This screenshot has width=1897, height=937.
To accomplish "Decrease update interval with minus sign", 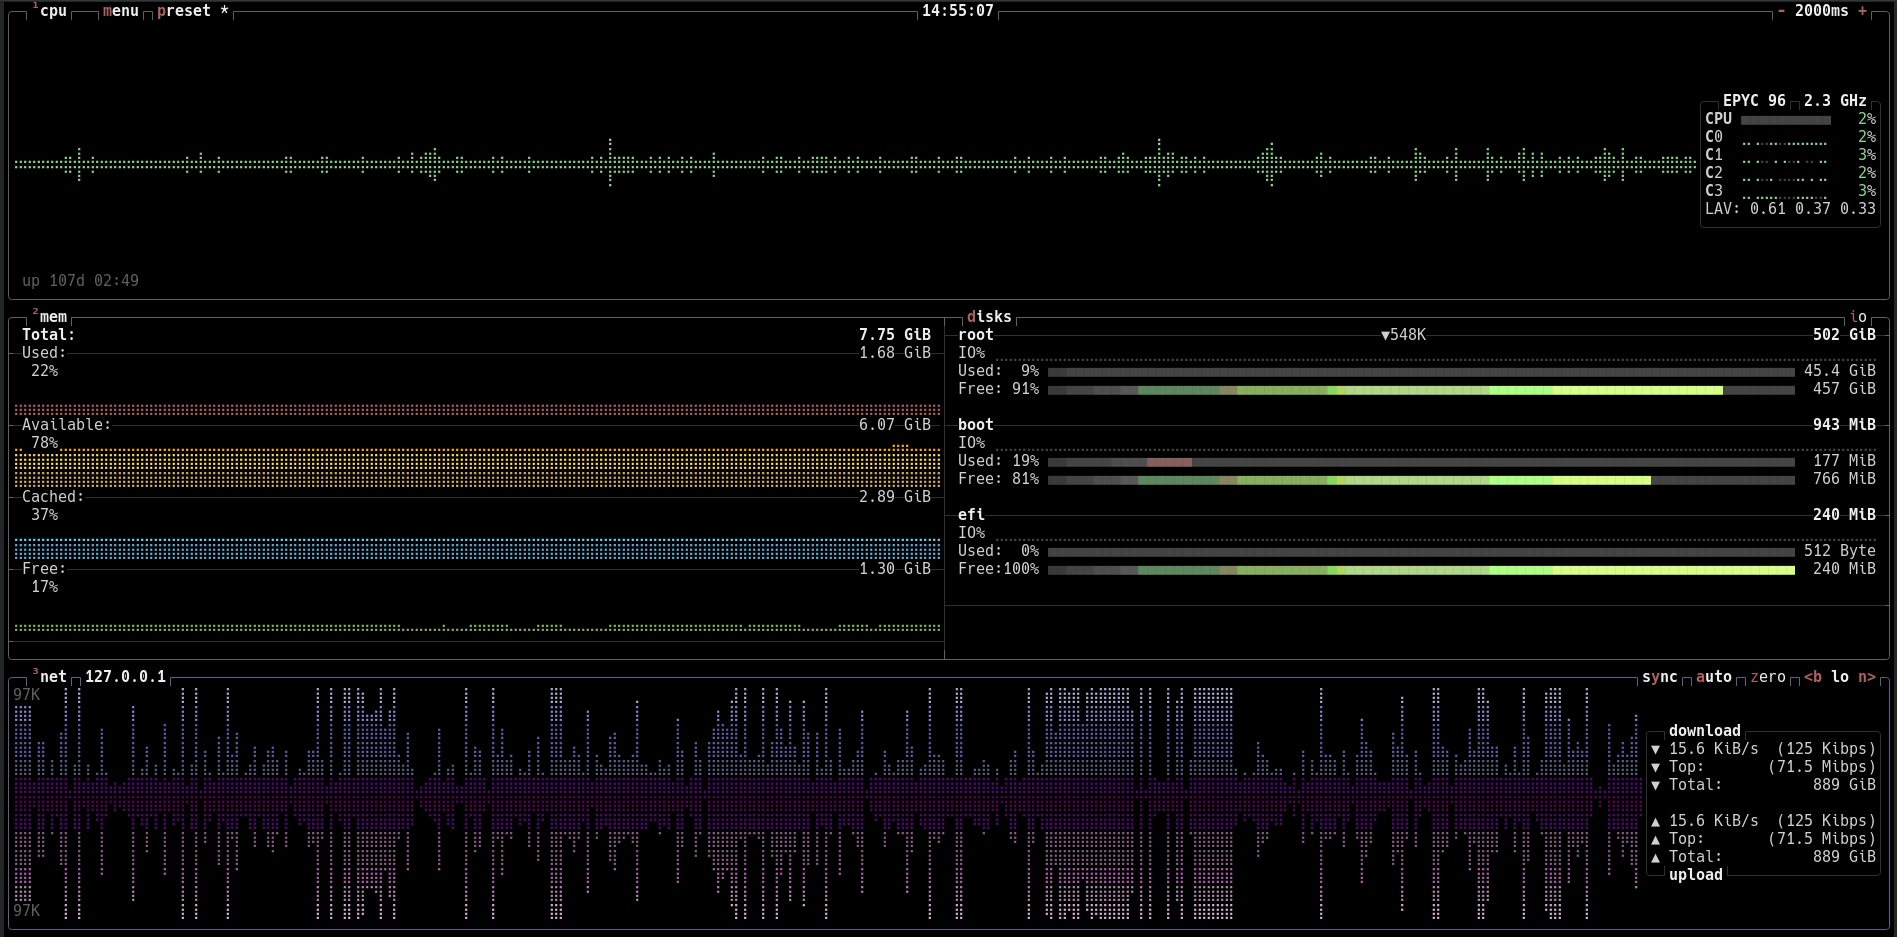I will coord(1781,11).
